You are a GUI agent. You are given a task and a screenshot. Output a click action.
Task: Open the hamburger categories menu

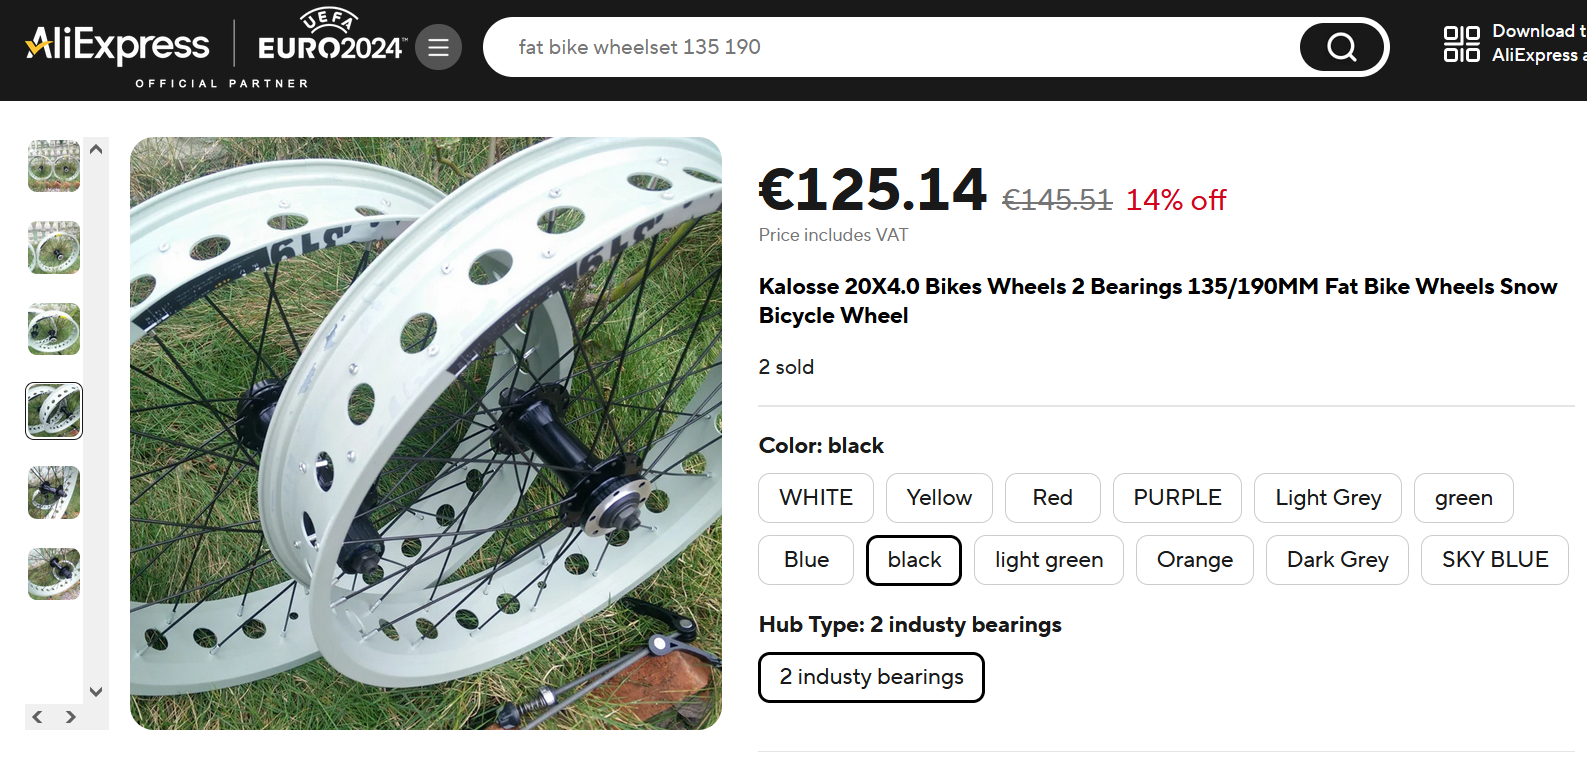(438, 47)
